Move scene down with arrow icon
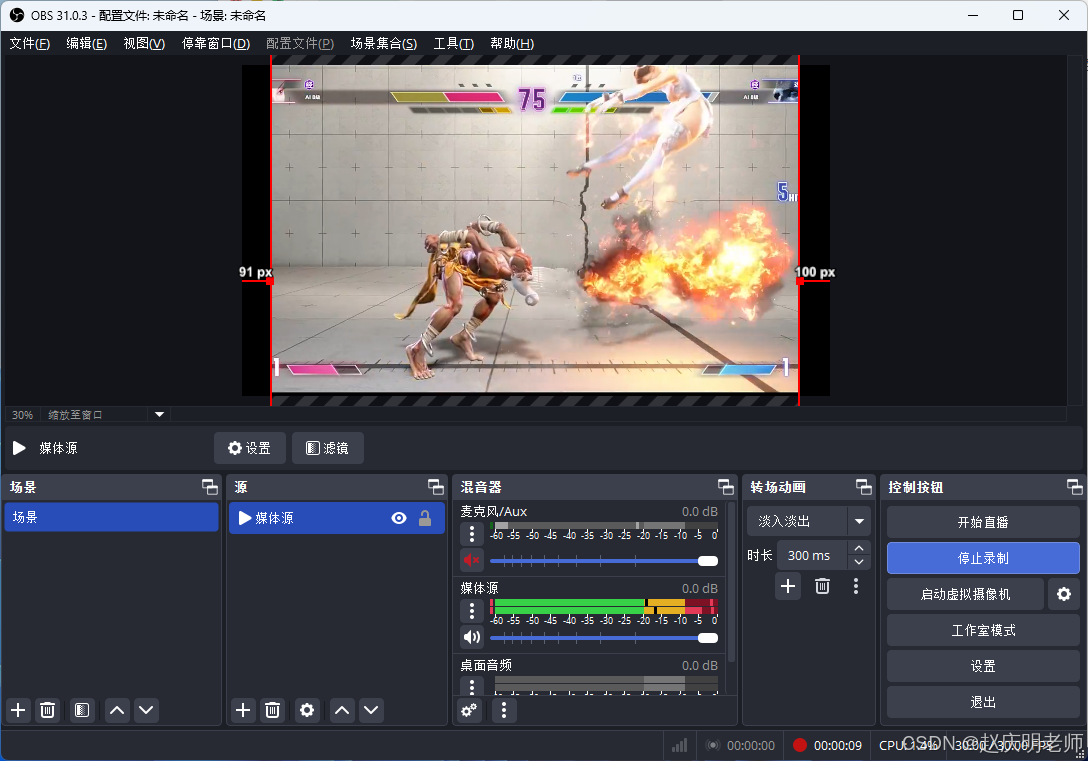The height and width of the screenshot is (761, 1088). [146, 710]
